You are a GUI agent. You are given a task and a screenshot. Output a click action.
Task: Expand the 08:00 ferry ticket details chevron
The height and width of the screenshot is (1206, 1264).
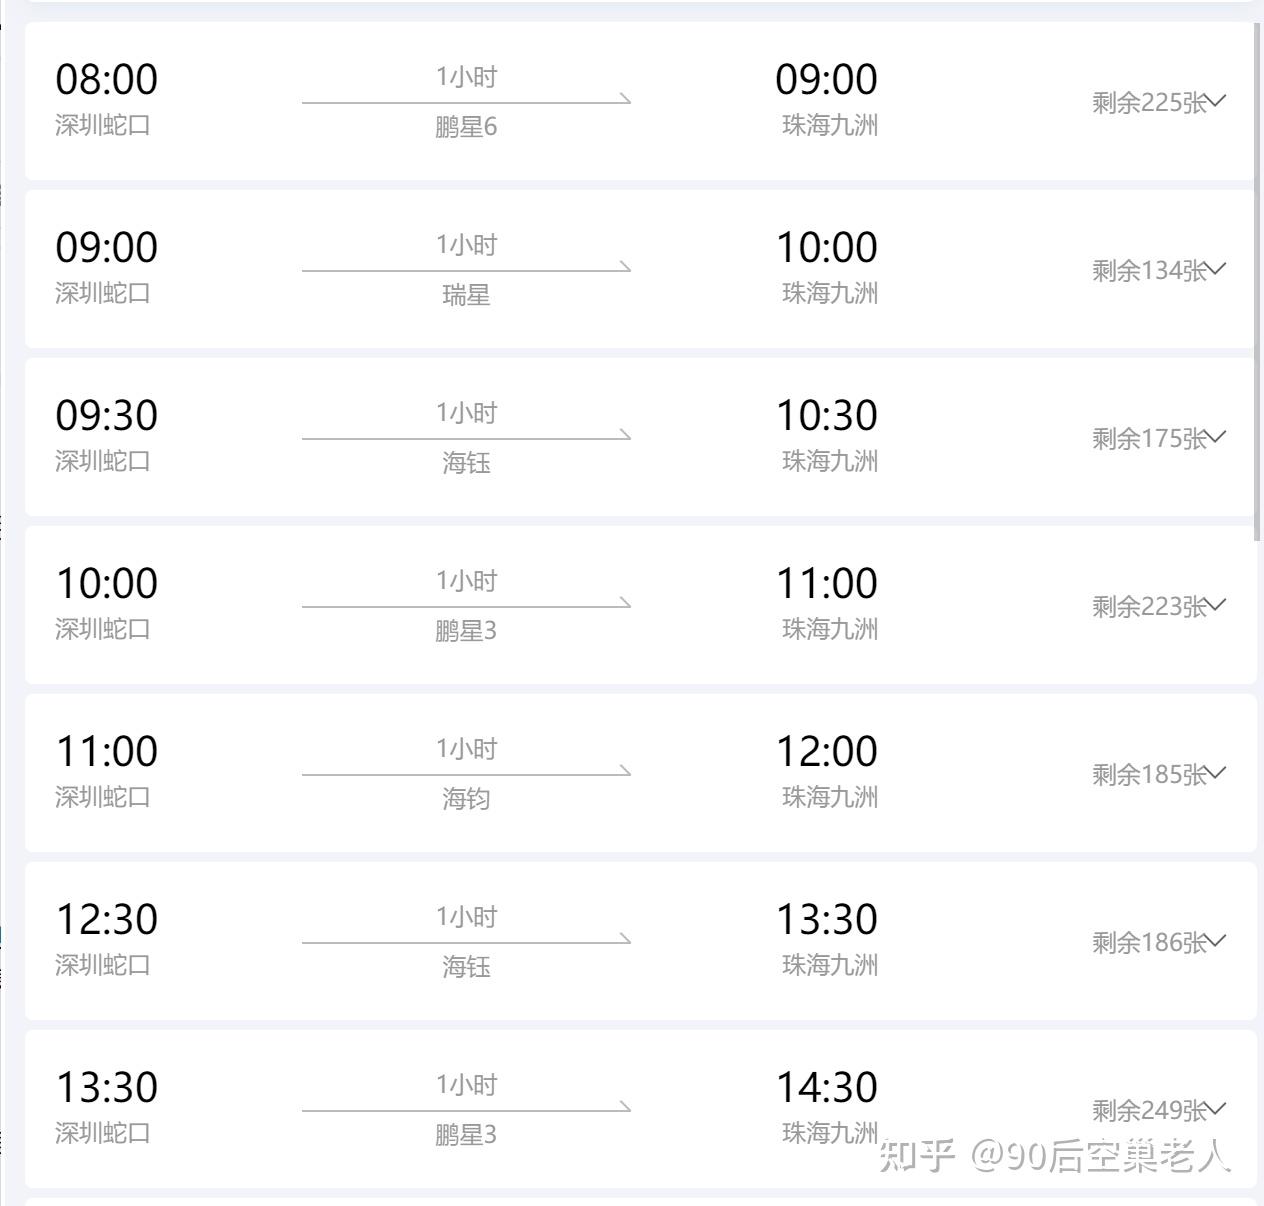(1216, 100)
